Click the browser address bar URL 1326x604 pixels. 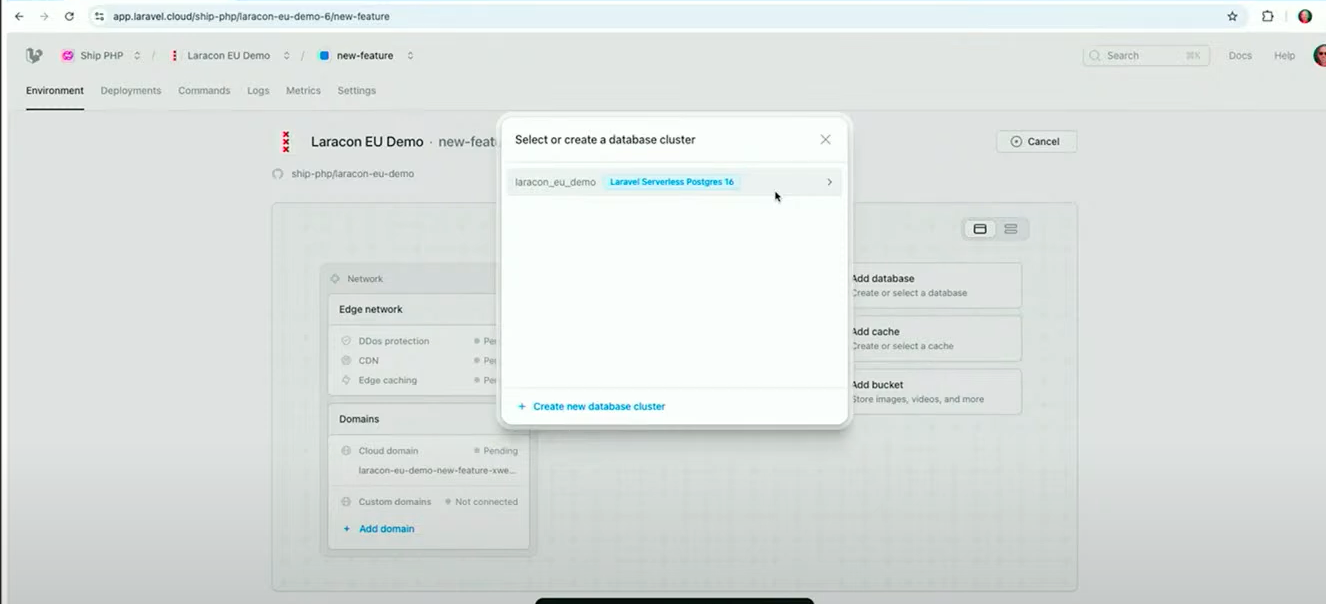[x=251, y=16]
